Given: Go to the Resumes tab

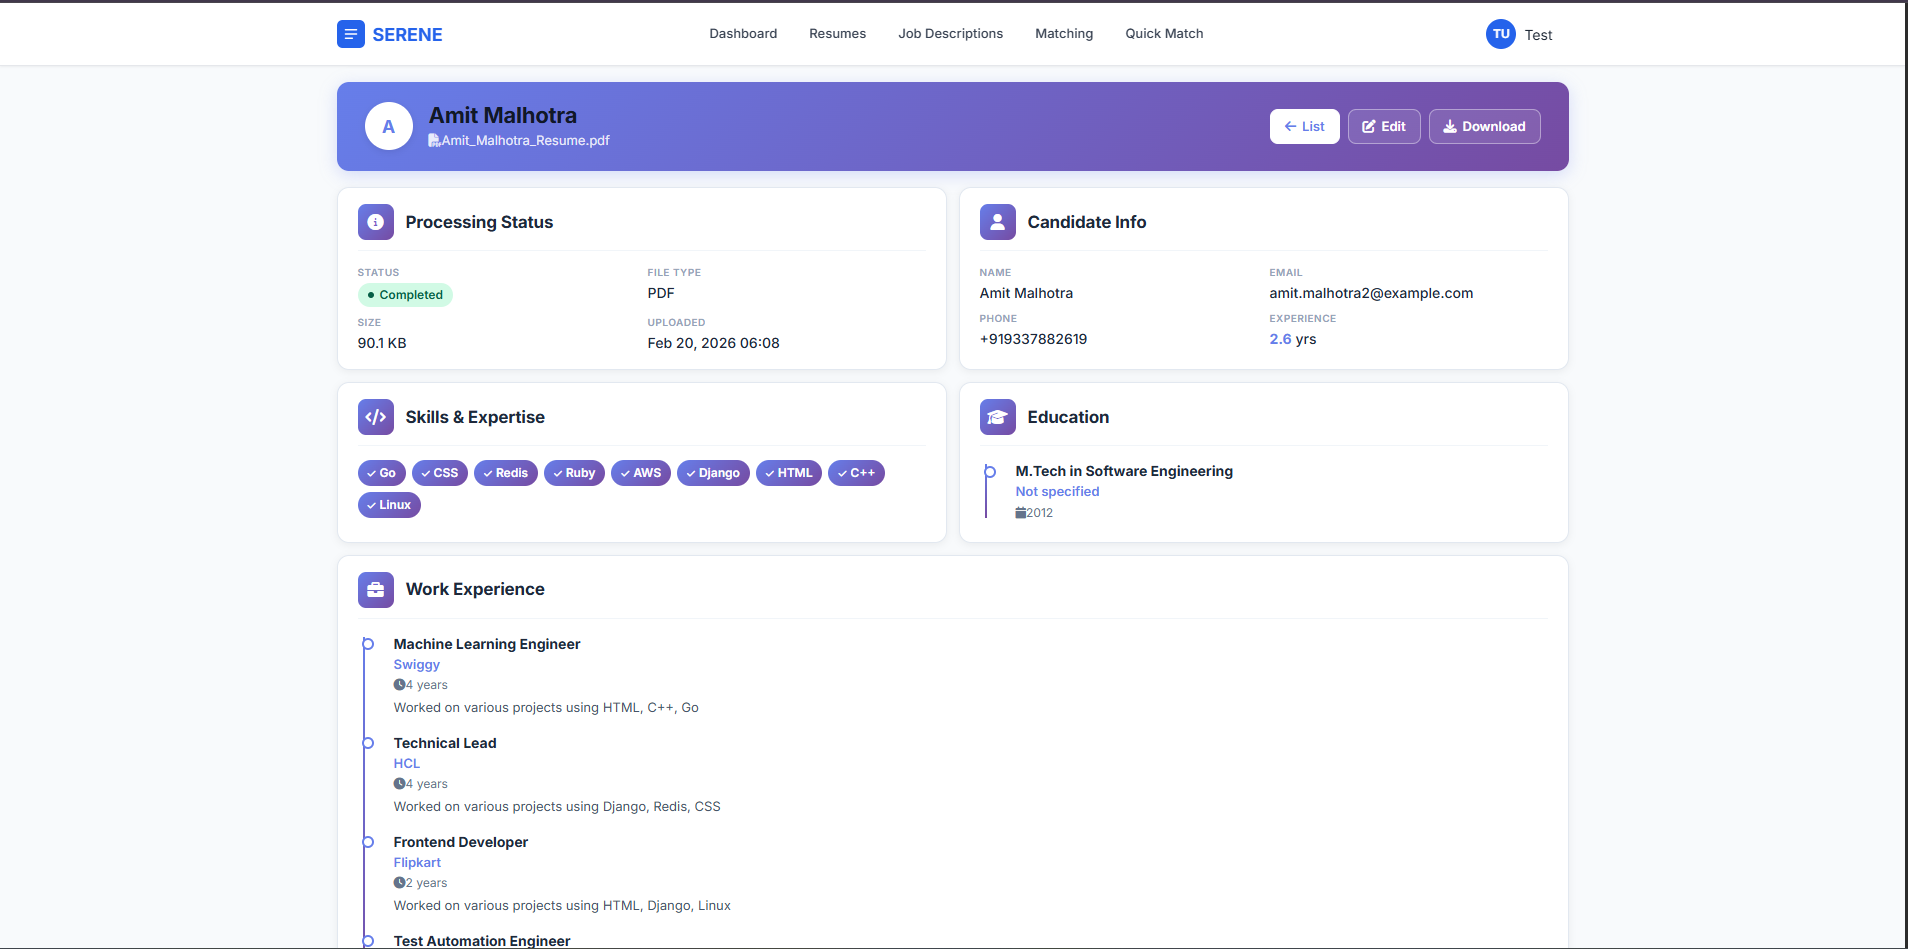Looking at the screenshot, I should coord(837,34).
